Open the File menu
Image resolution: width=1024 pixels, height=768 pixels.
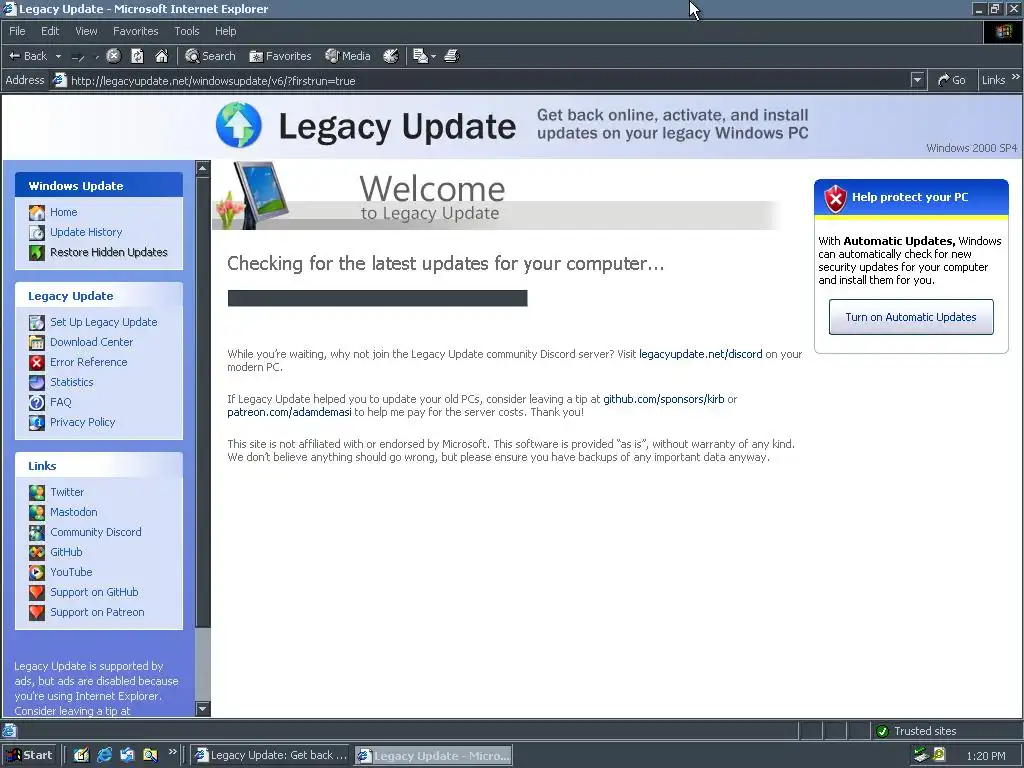(17, 31)
